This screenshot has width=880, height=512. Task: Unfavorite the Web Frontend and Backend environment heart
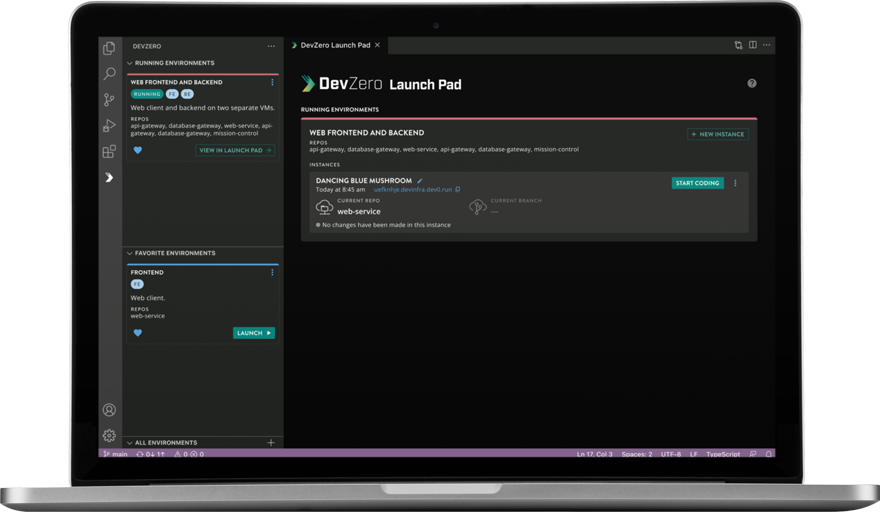click(138, 150)
